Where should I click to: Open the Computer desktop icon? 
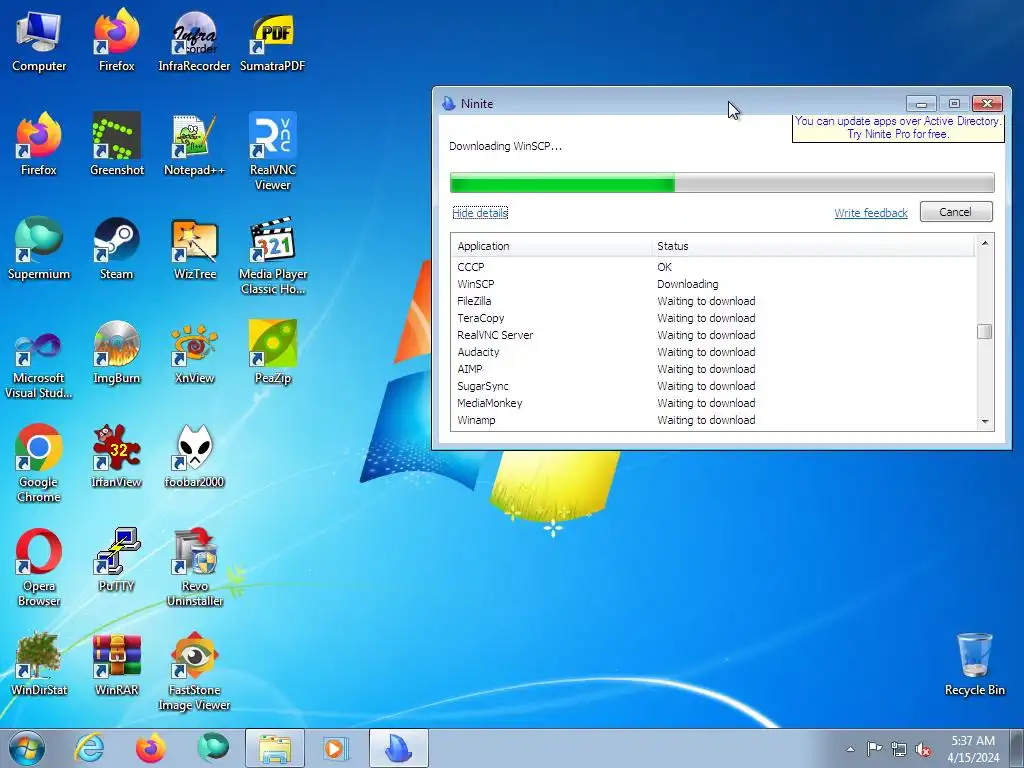pyautogui.click(x=39, y=42)
